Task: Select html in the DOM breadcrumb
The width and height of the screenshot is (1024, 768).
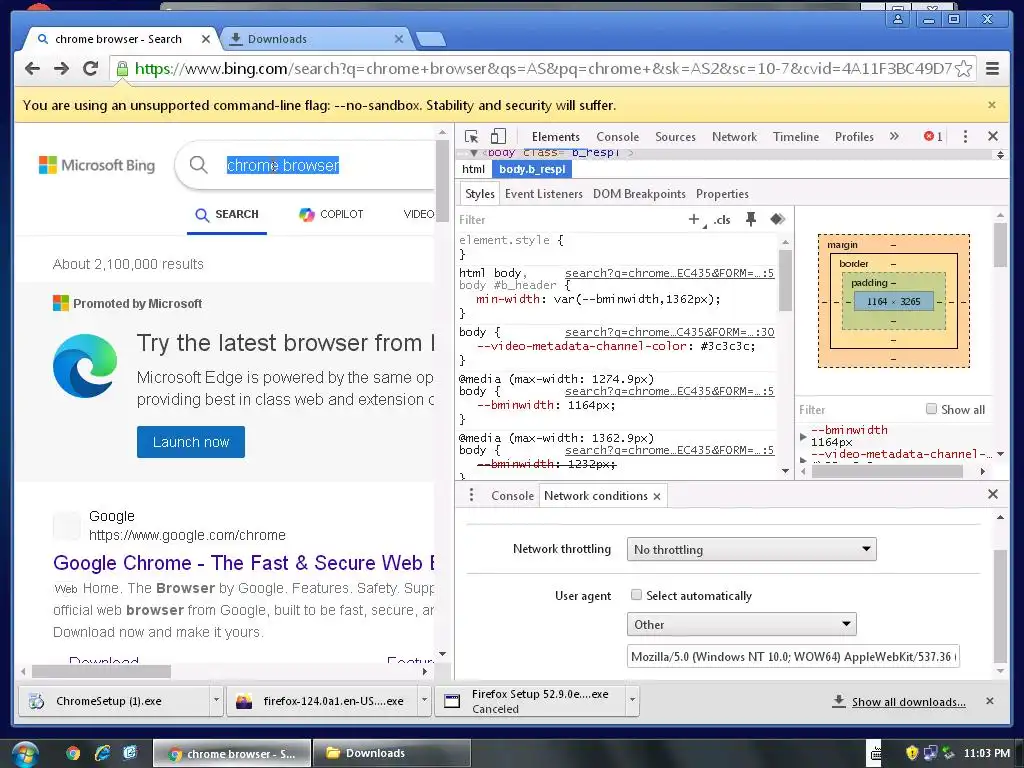Action: [473, 169]
